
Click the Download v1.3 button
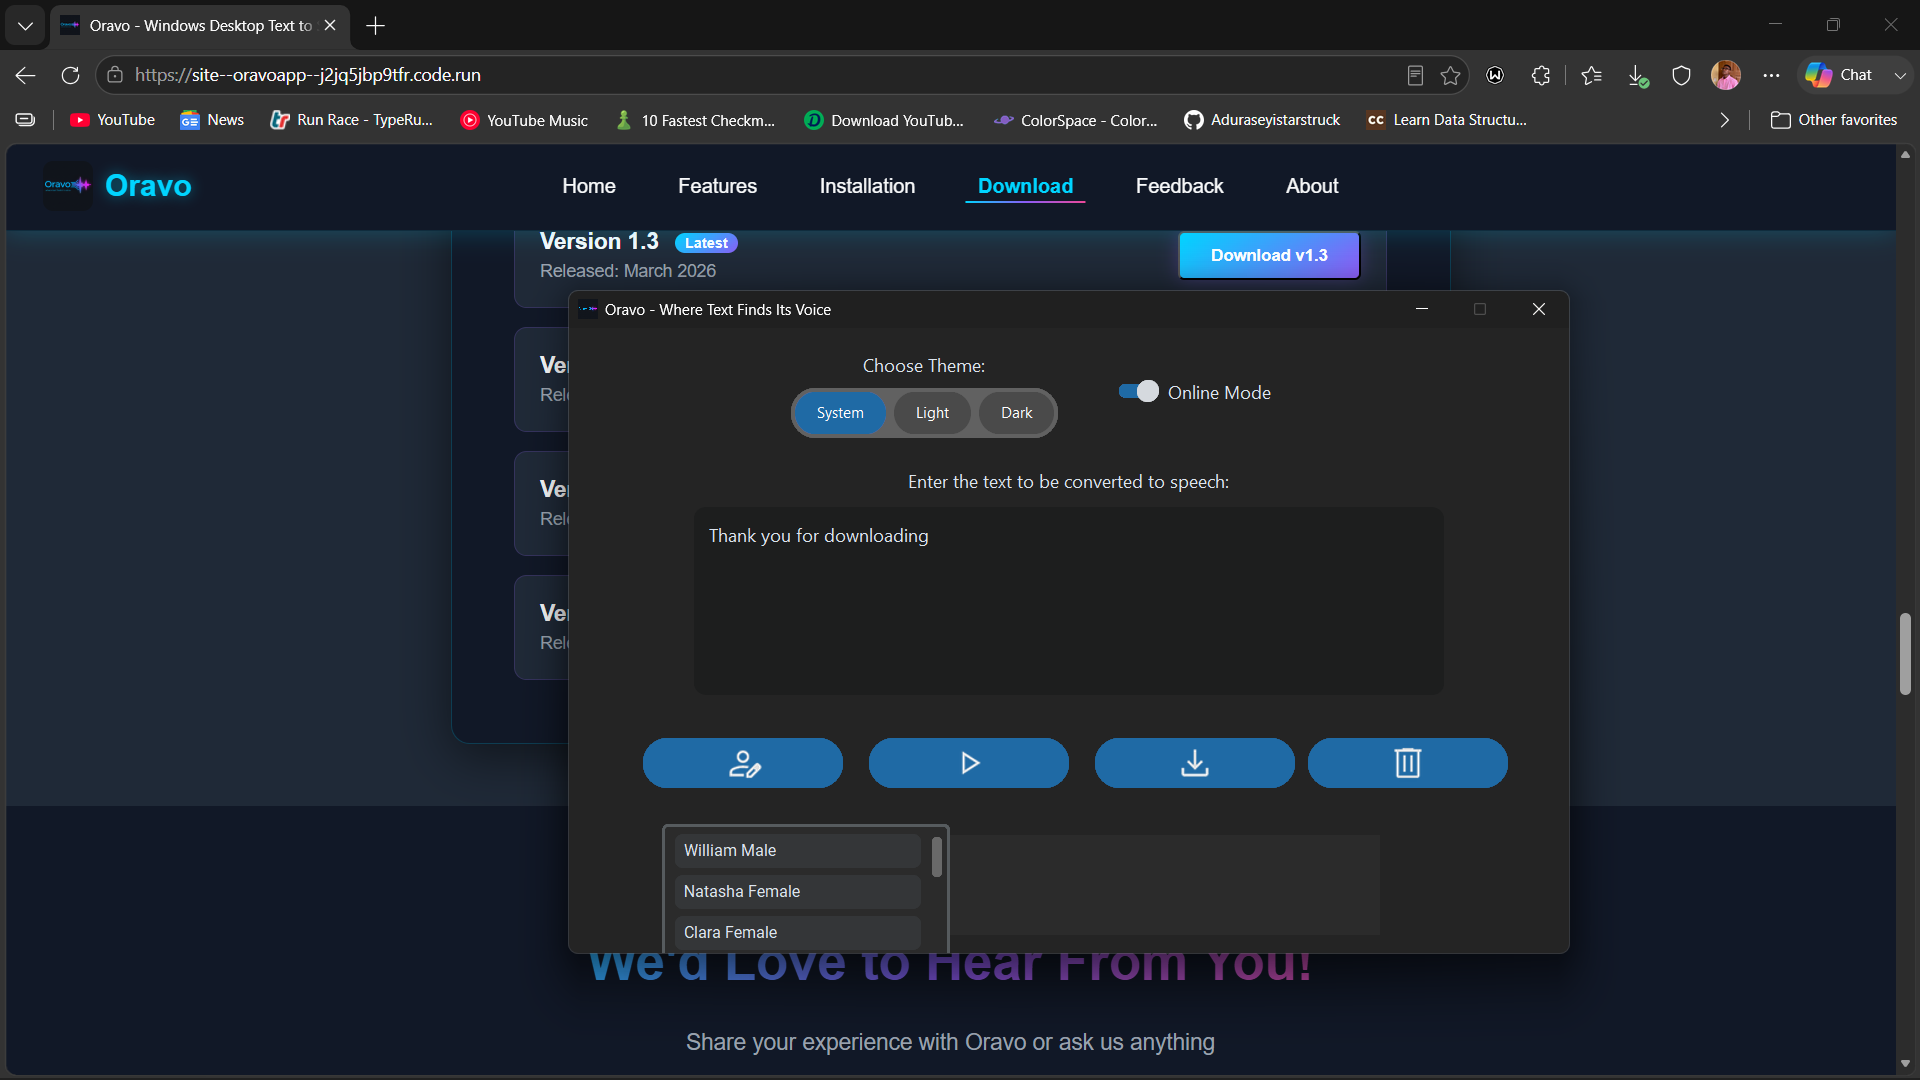coord(1269,255)
